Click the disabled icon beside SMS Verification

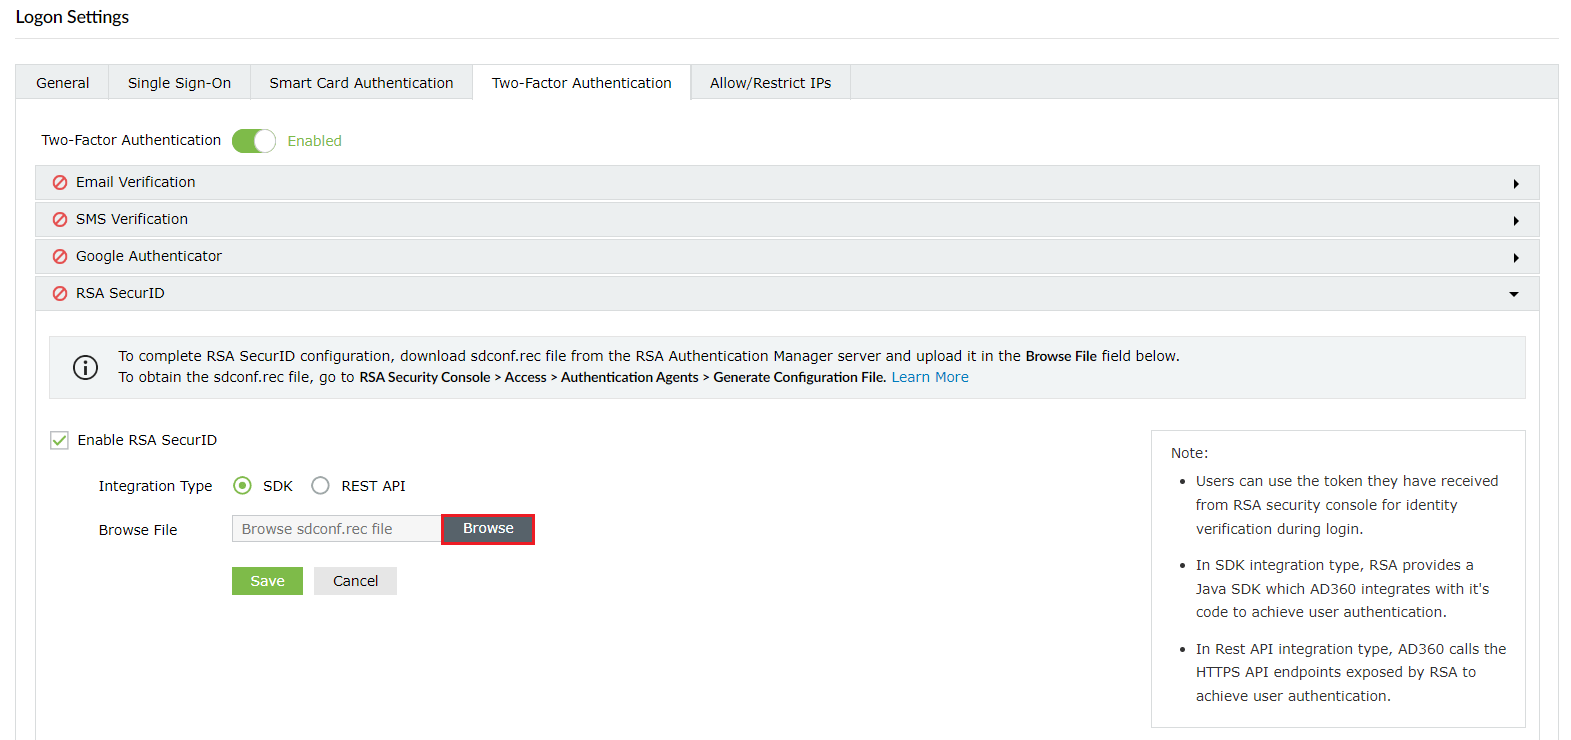coord(60,219)
